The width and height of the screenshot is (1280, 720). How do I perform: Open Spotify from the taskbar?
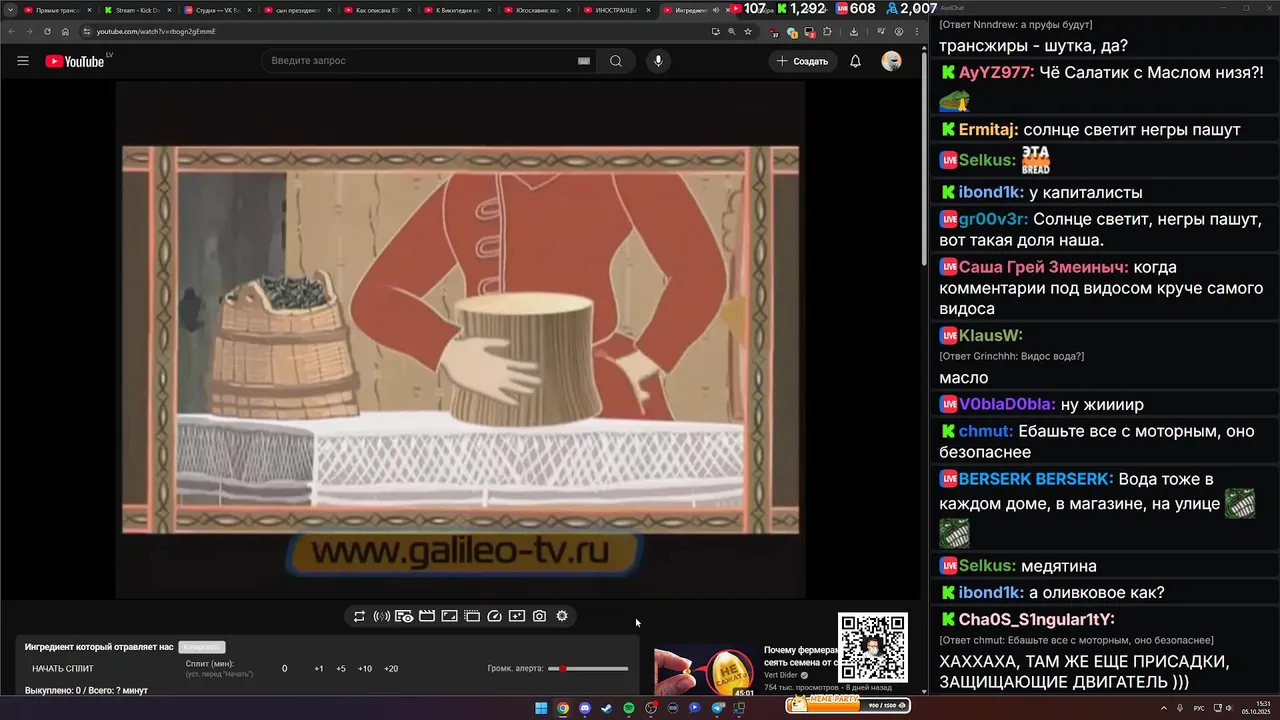coord(628,708)
